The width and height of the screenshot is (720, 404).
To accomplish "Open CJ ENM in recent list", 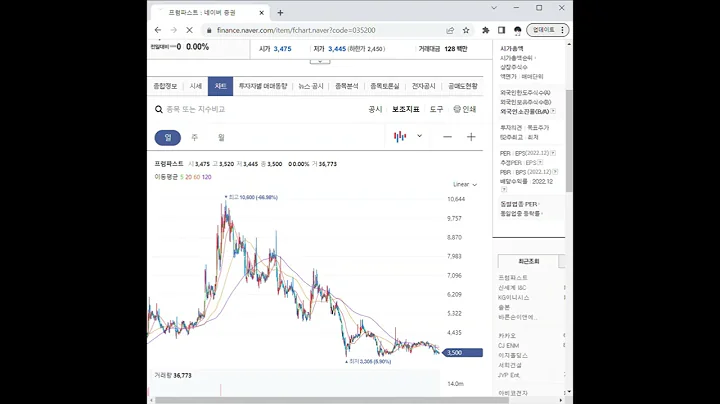I will [509, 346].
